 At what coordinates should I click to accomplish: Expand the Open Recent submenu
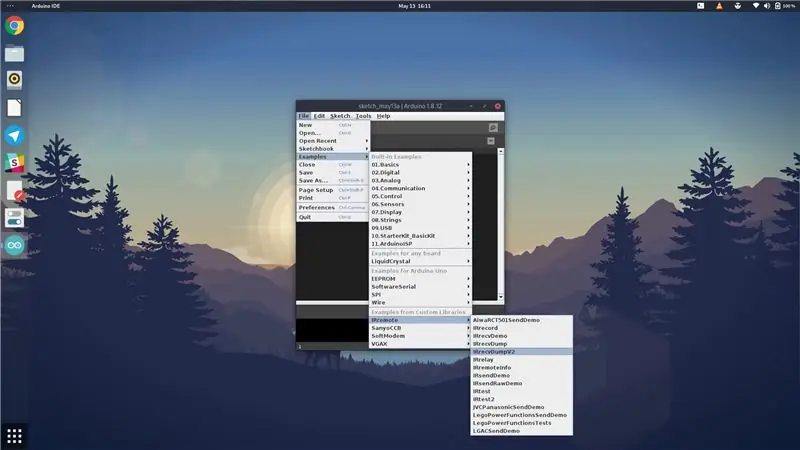coord(333,141)
